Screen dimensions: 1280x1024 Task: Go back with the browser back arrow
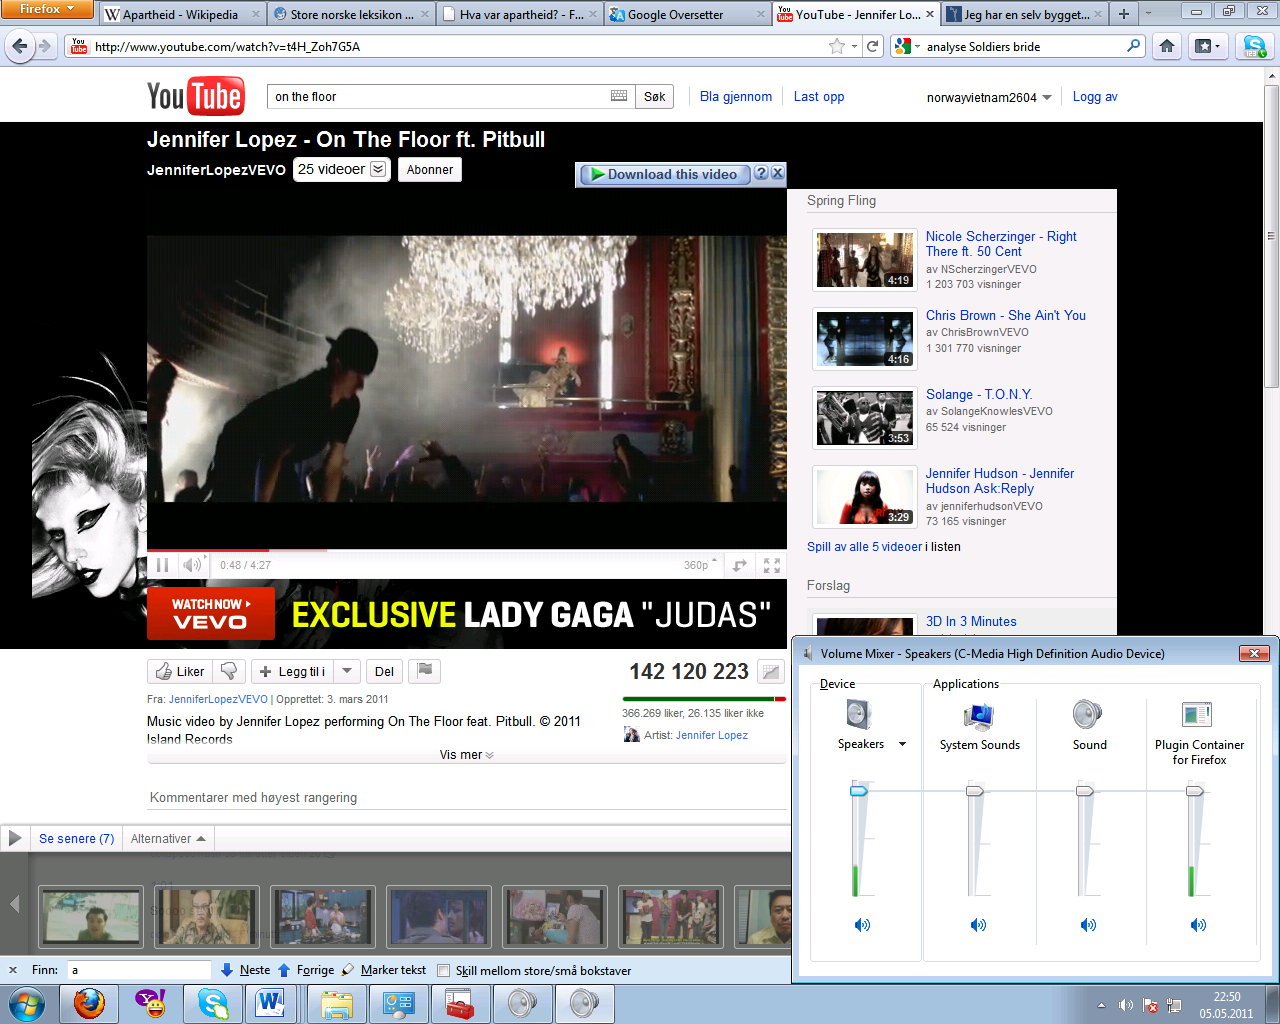20,46
